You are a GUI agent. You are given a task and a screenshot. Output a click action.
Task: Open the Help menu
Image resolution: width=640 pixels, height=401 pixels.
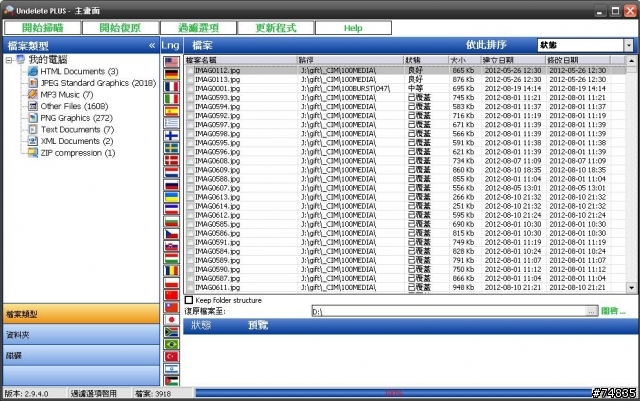353,28
